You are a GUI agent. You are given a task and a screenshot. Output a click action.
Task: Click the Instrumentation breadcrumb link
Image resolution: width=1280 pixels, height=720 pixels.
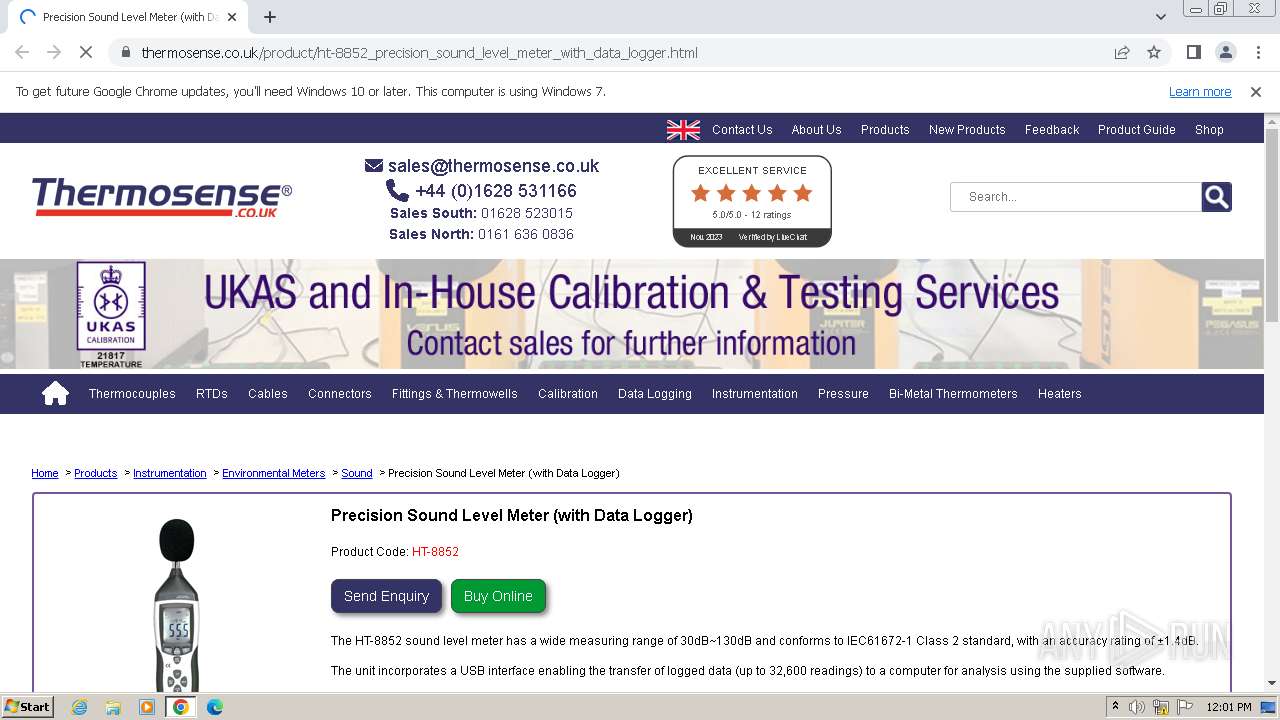click(x=170, y=474)
